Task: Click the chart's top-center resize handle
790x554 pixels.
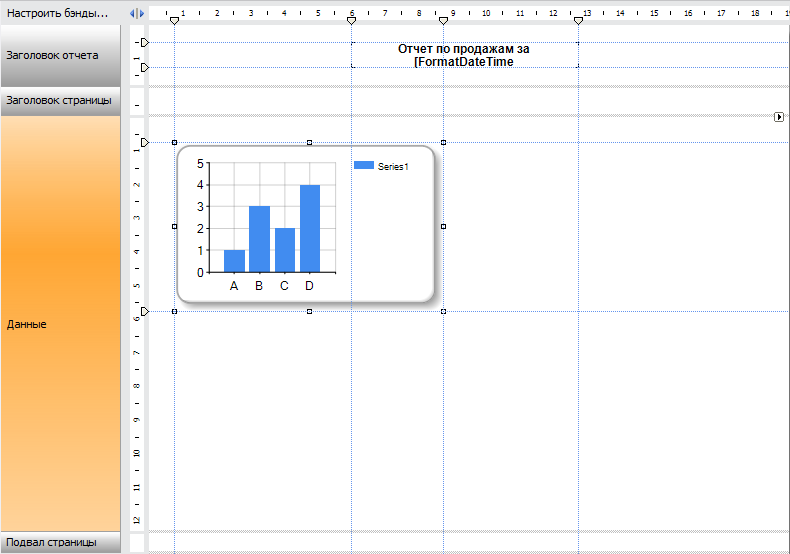Action: pyautogui.click(x=309, y=143)
